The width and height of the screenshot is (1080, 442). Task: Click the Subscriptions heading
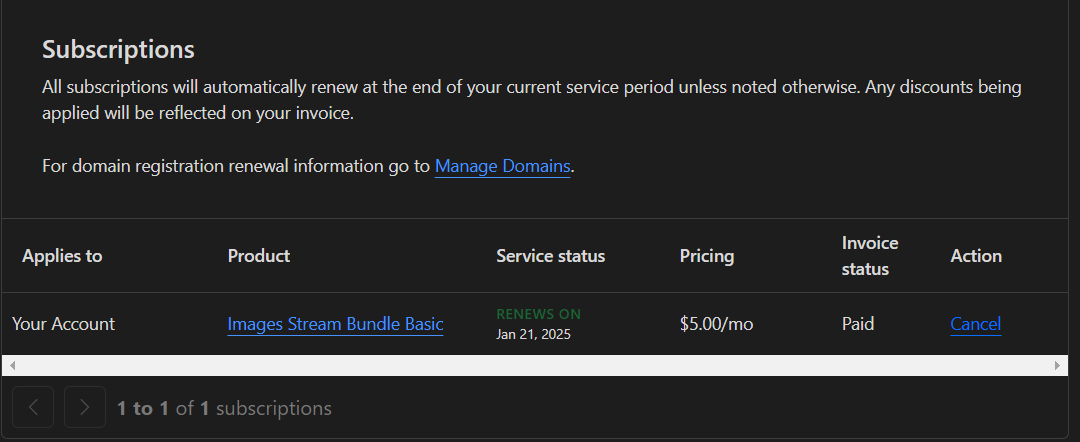point(118,49)
